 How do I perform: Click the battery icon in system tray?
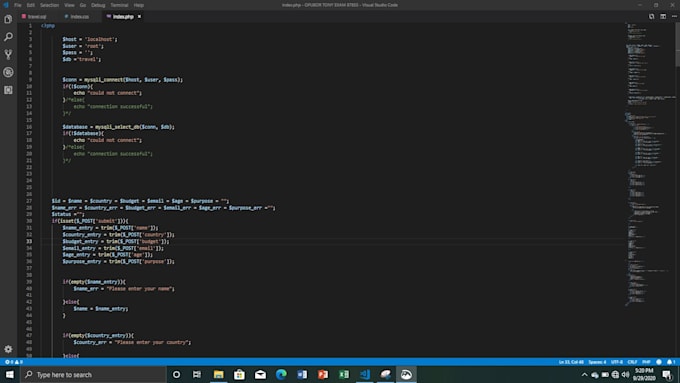pyautogui.click(x=605, y=375)
